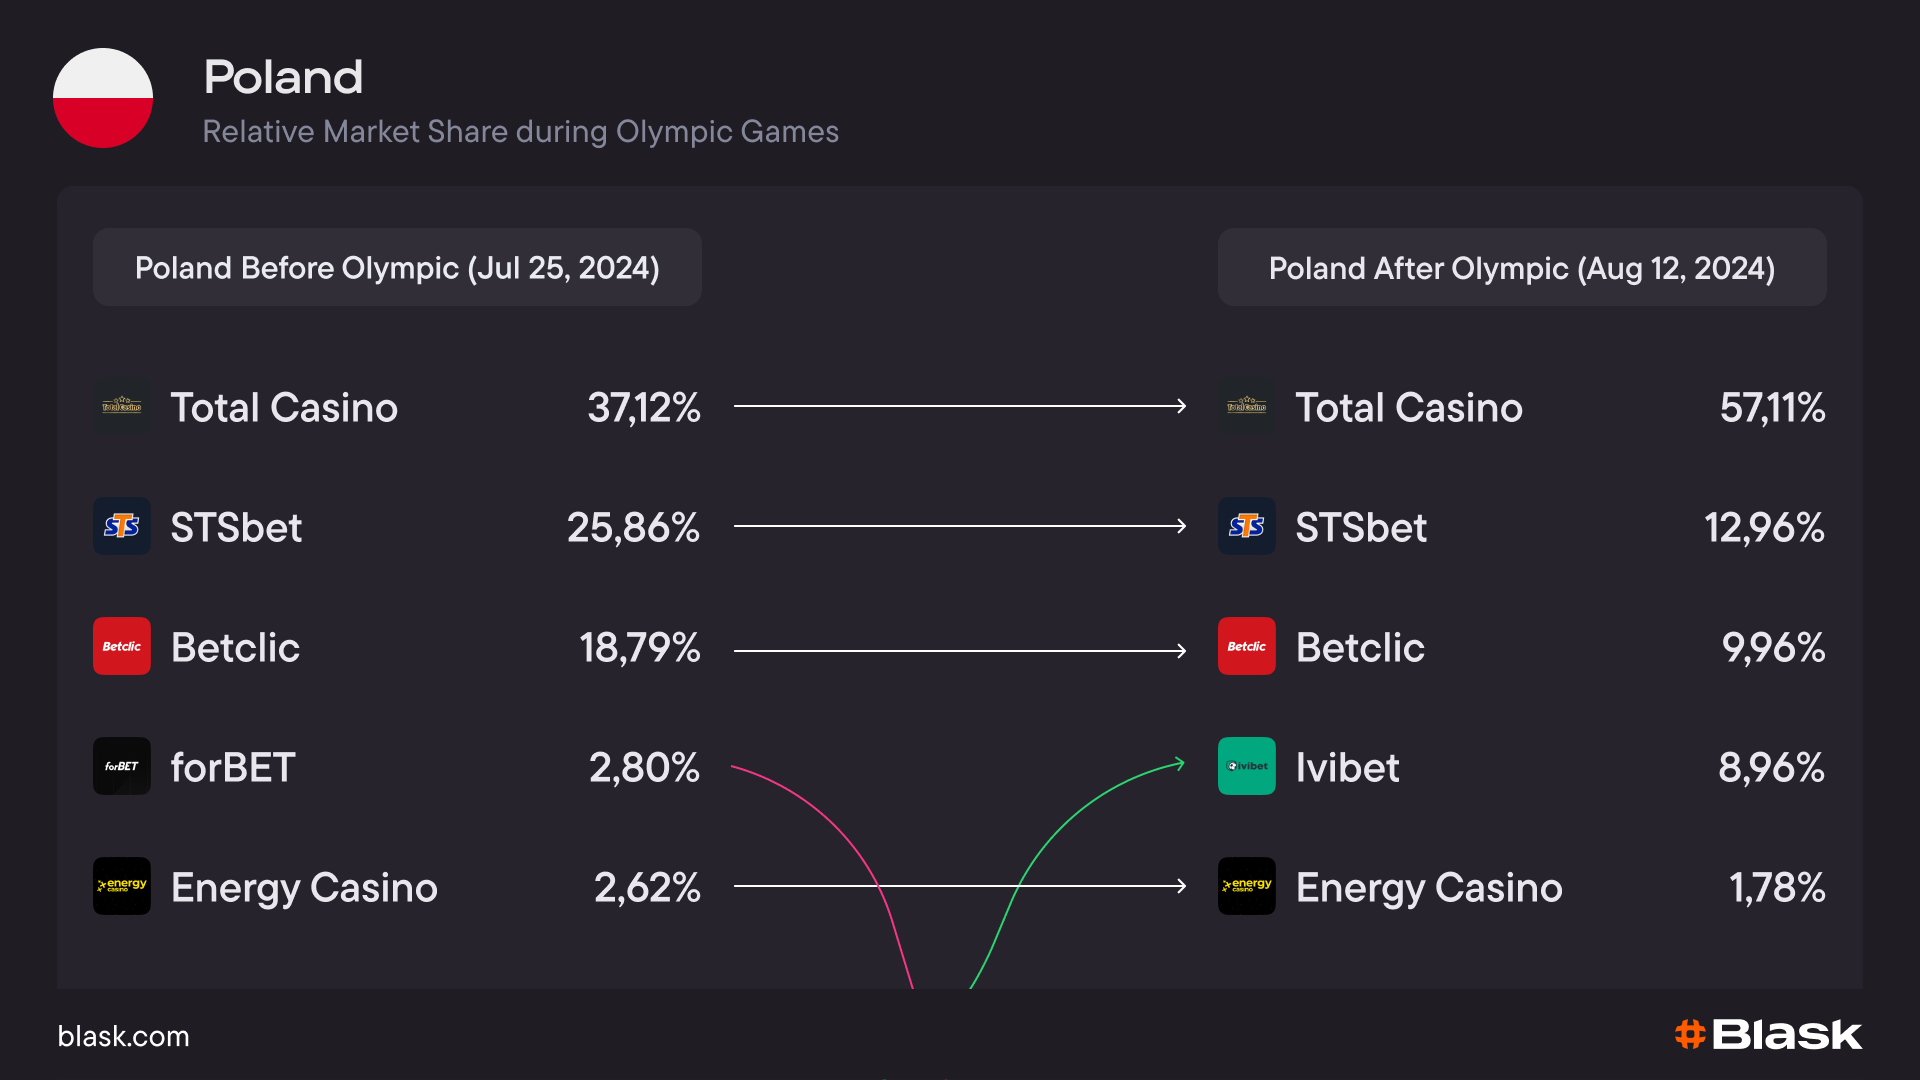Click the left Betclic red logo icon
Screen dimensions: 1920x1080
point(122,646)
